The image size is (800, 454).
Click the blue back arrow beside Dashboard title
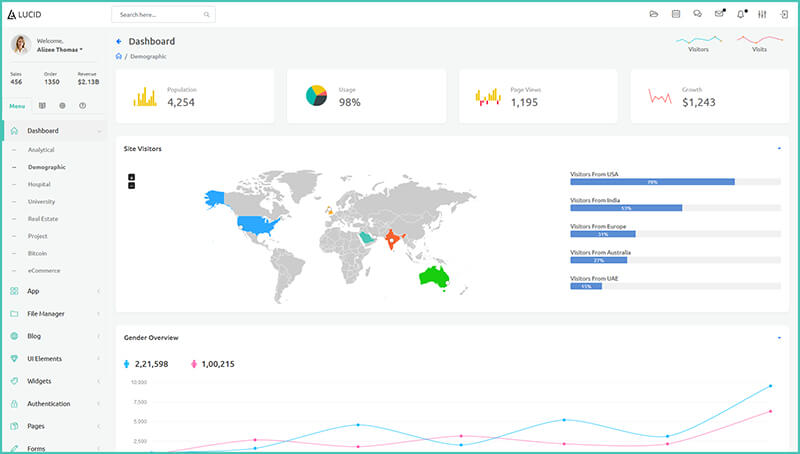pyautogui.click(x=119, y=42)
